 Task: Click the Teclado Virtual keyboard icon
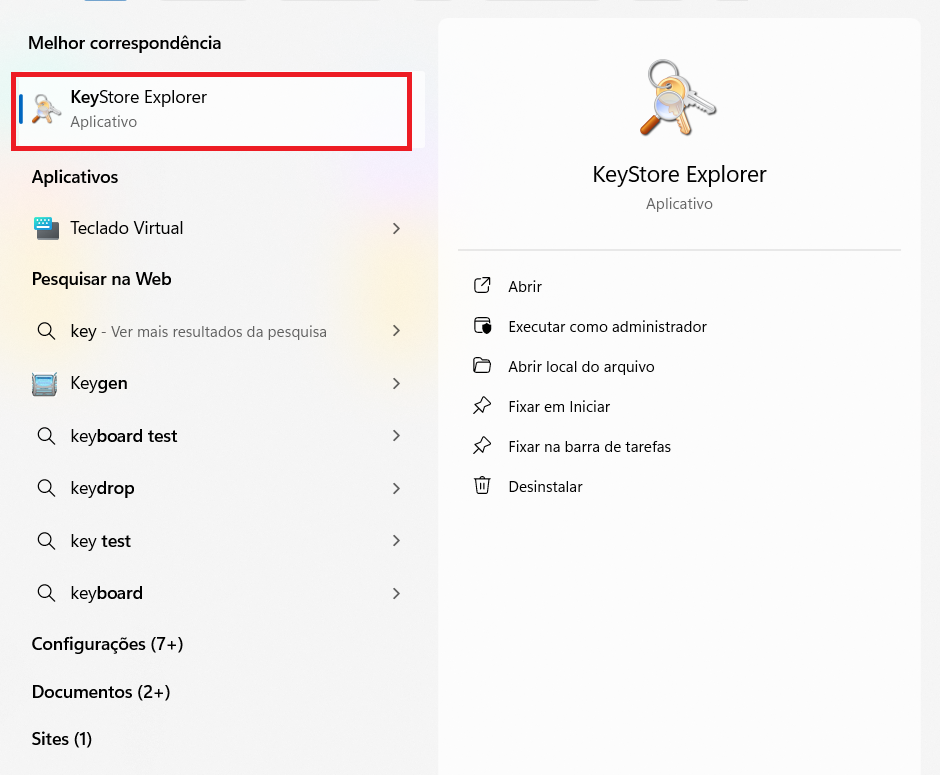[46, 228]
